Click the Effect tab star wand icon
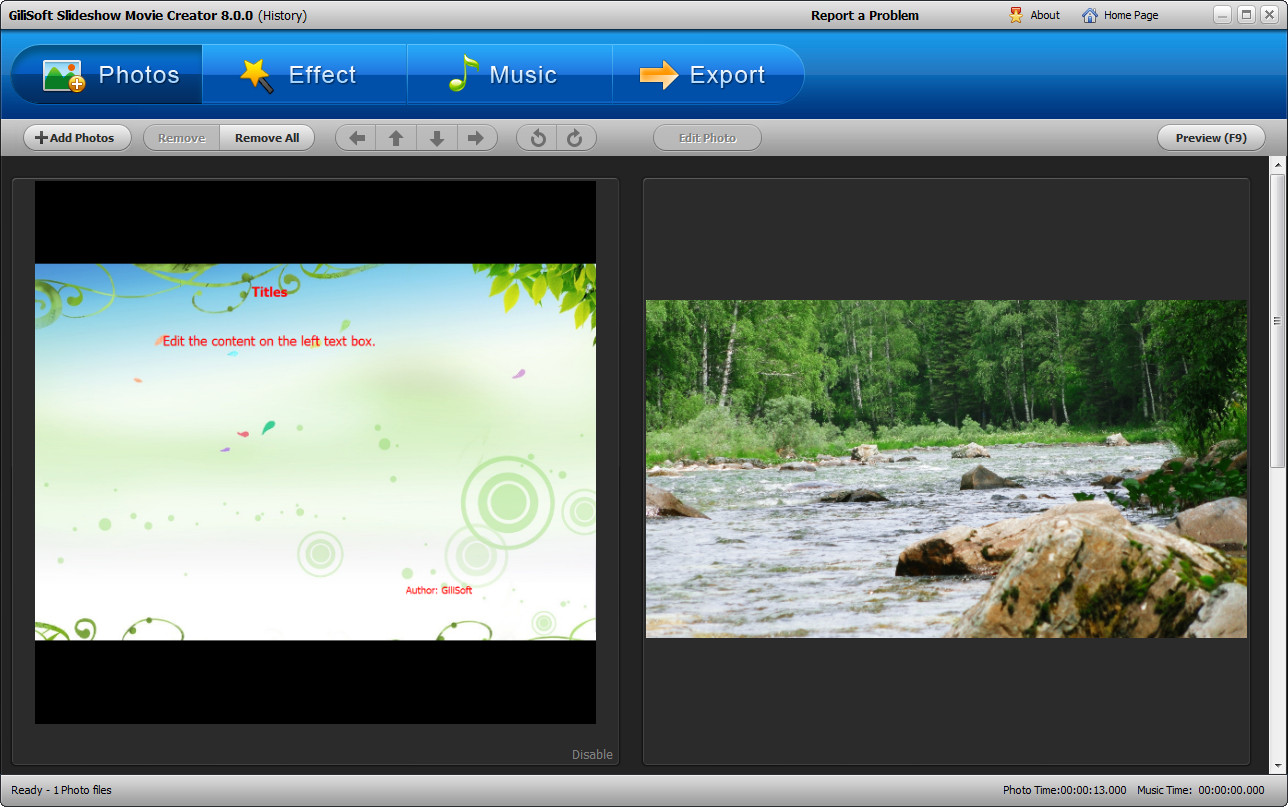The image size is (1288, 807). coord(257,75)
